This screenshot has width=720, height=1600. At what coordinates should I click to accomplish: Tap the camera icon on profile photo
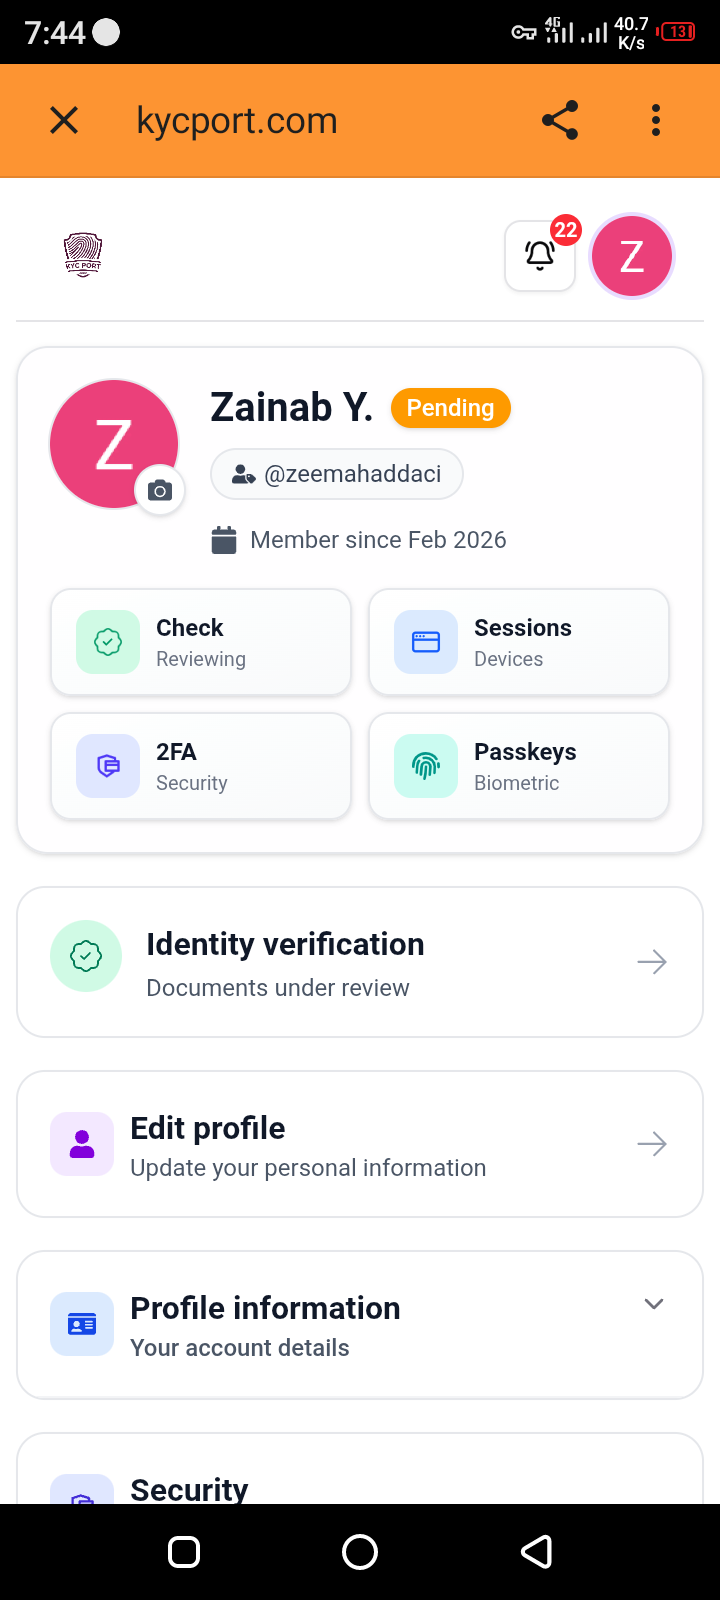[160, 491]
